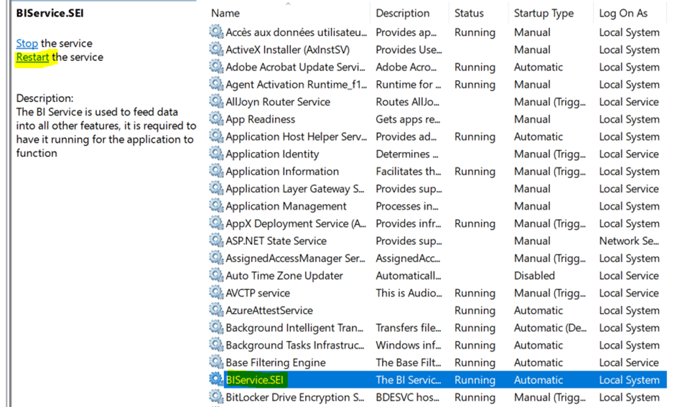
Task: Select the gear icon for AllJoyn Router Service
Action: click(216, 102)
